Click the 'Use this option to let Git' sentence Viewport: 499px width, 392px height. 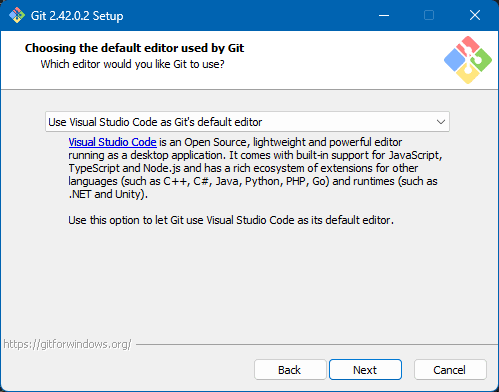click(231, 220)
